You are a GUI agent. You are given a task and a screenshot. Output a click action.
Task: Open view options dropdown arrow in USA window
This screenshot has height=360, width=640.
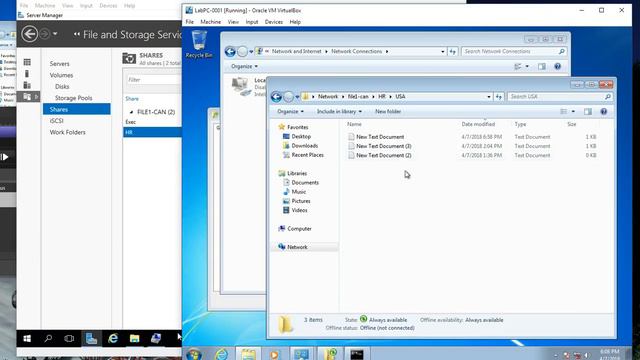tap(573, 111)
